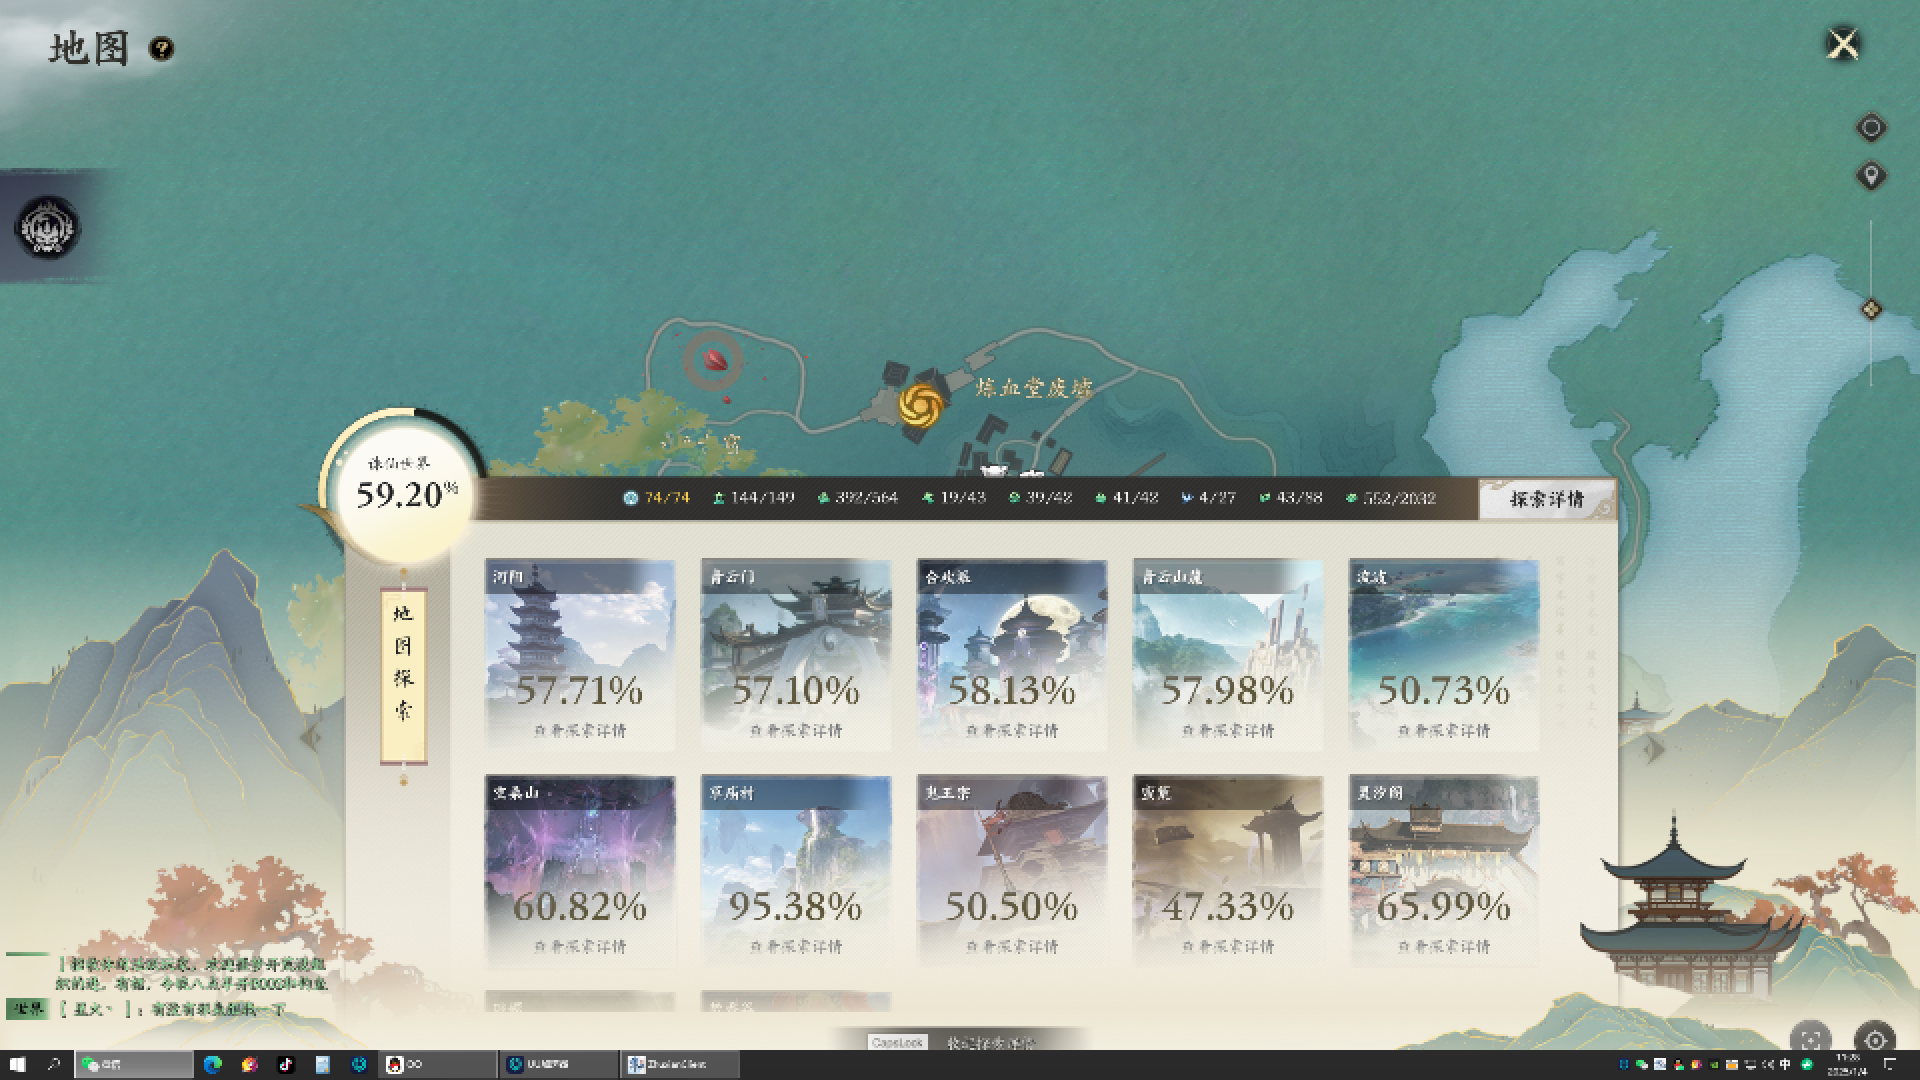Click the green world channel tag in chat
This screenshot has width=1920, height=1080.
(27, 1008)
